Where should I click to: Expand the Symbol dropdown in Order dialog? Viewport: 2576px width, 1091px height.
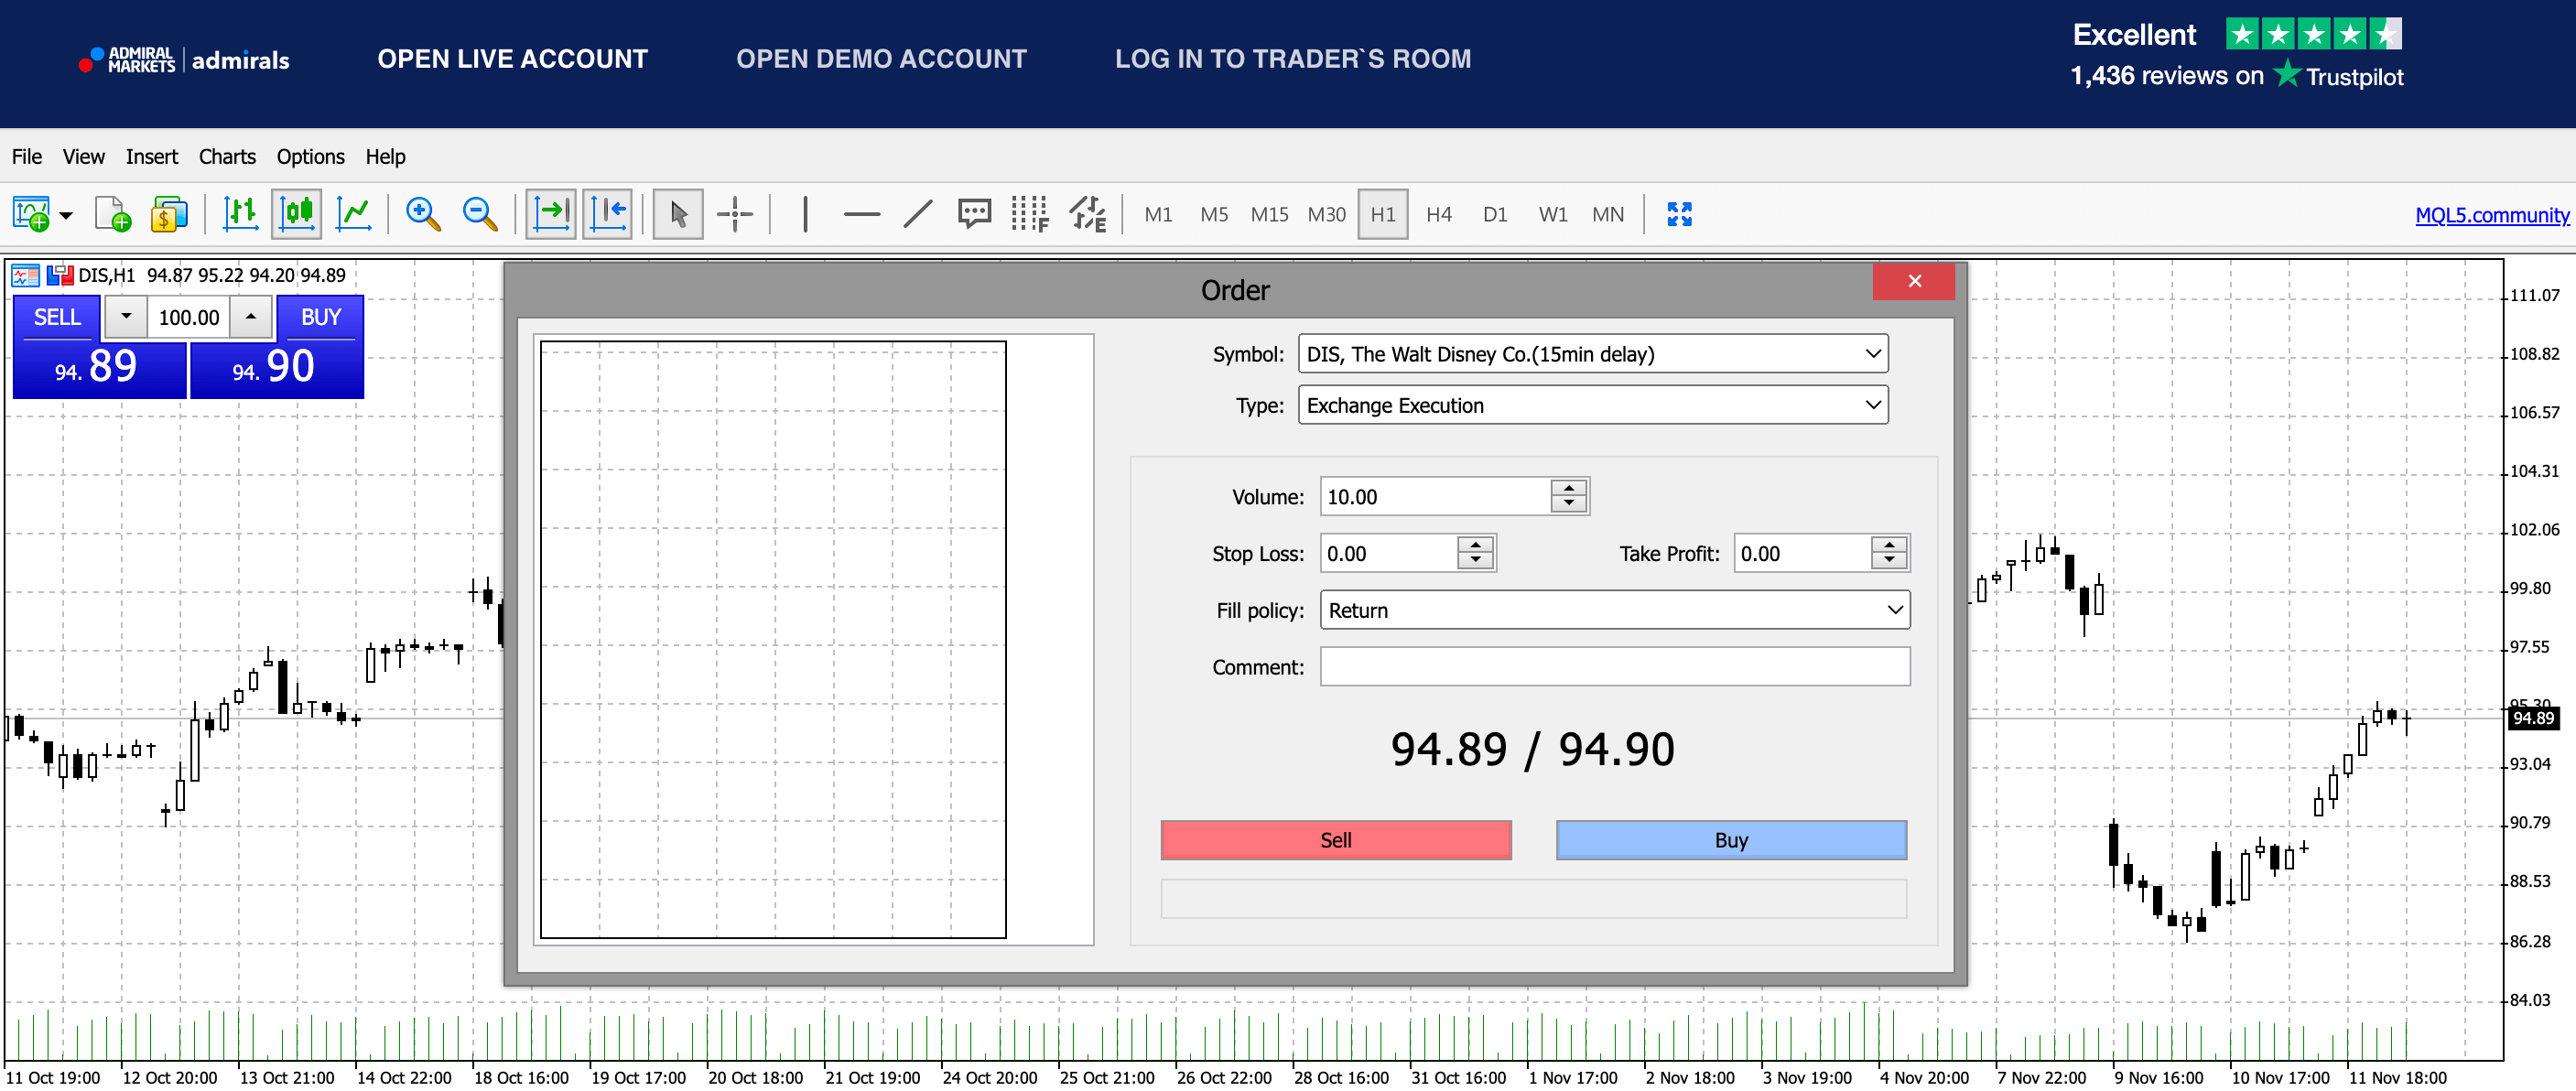pos(1873,354)
